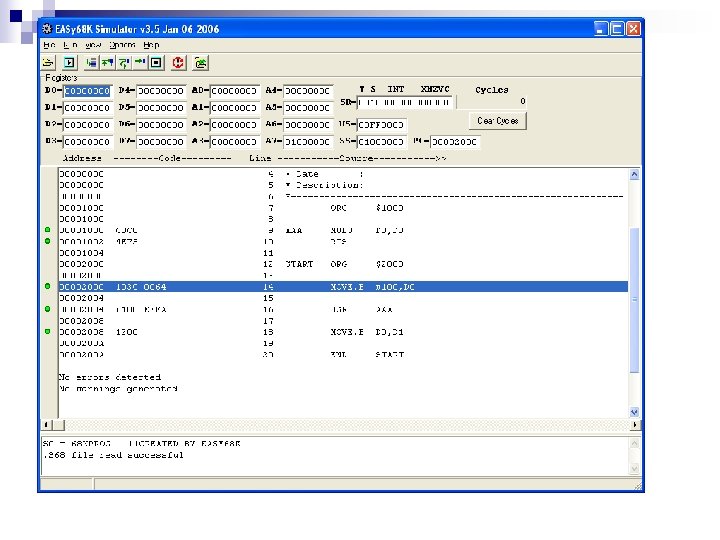This screenshot has width=720, height=540.
Task: Toggle breakpoint dot at address line 9
Action: [48, 231]
